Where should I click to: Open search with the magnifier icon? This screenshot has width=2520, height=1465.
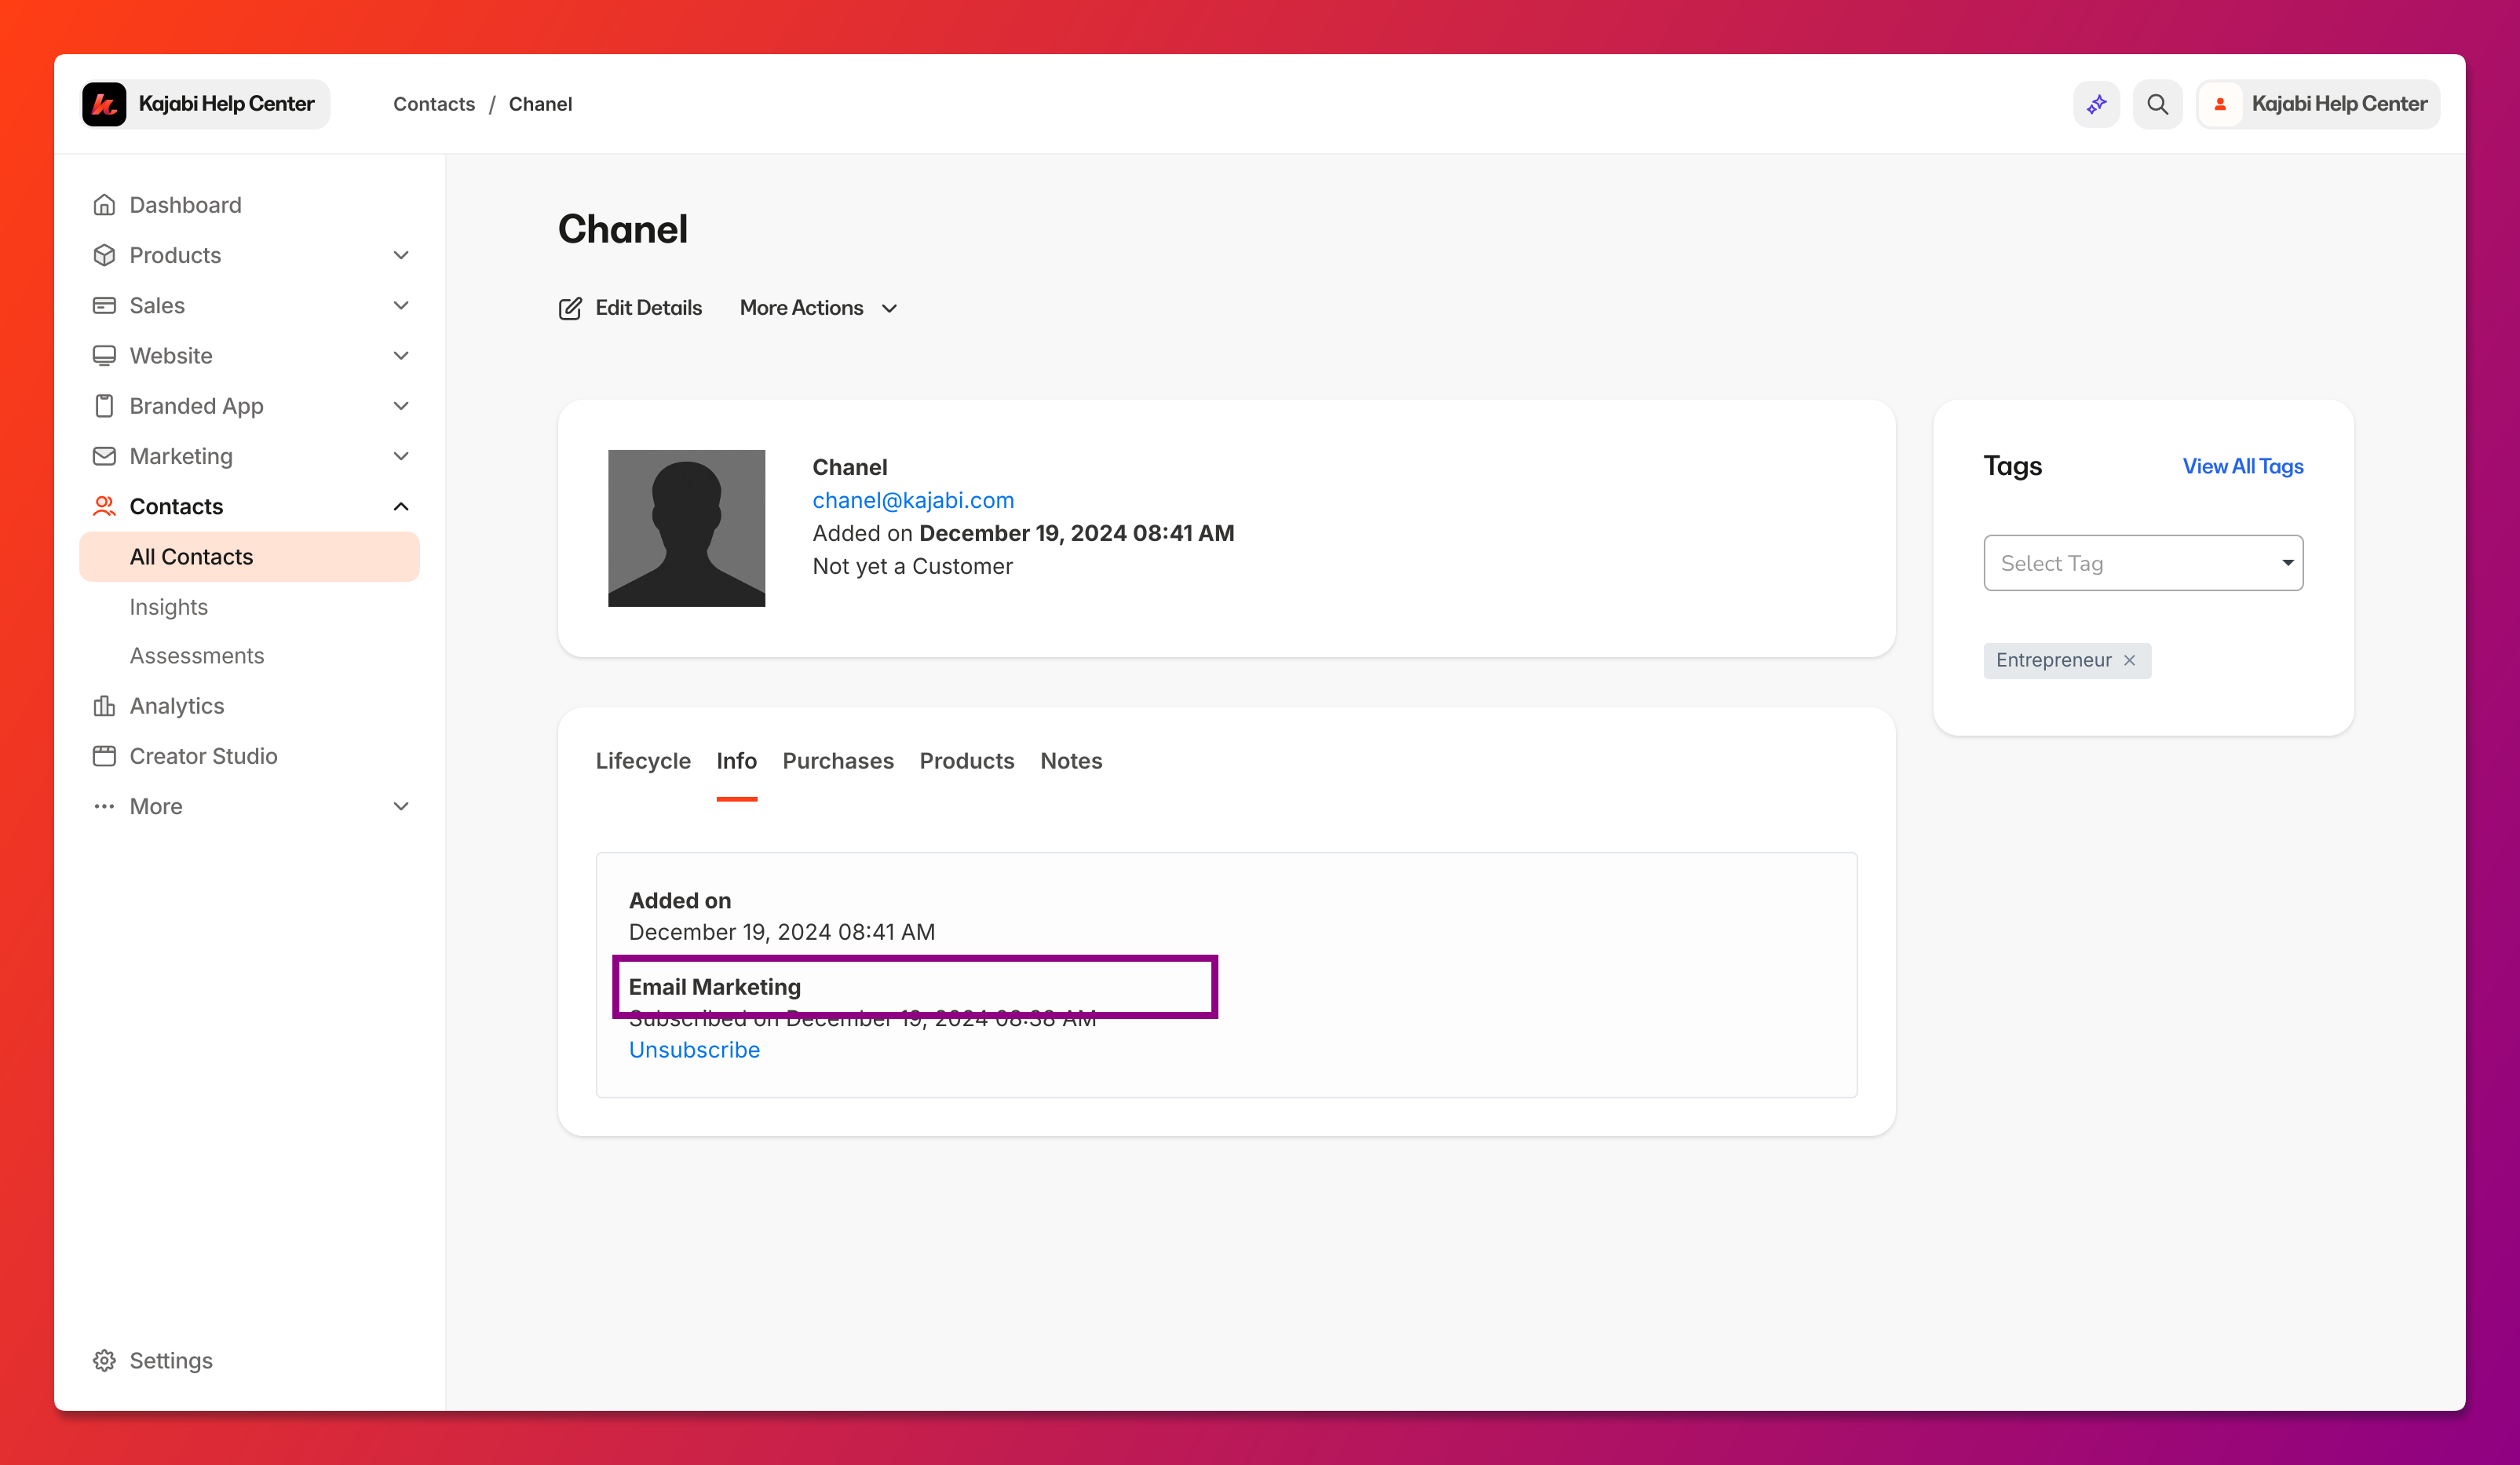[x=2157, y=104]
